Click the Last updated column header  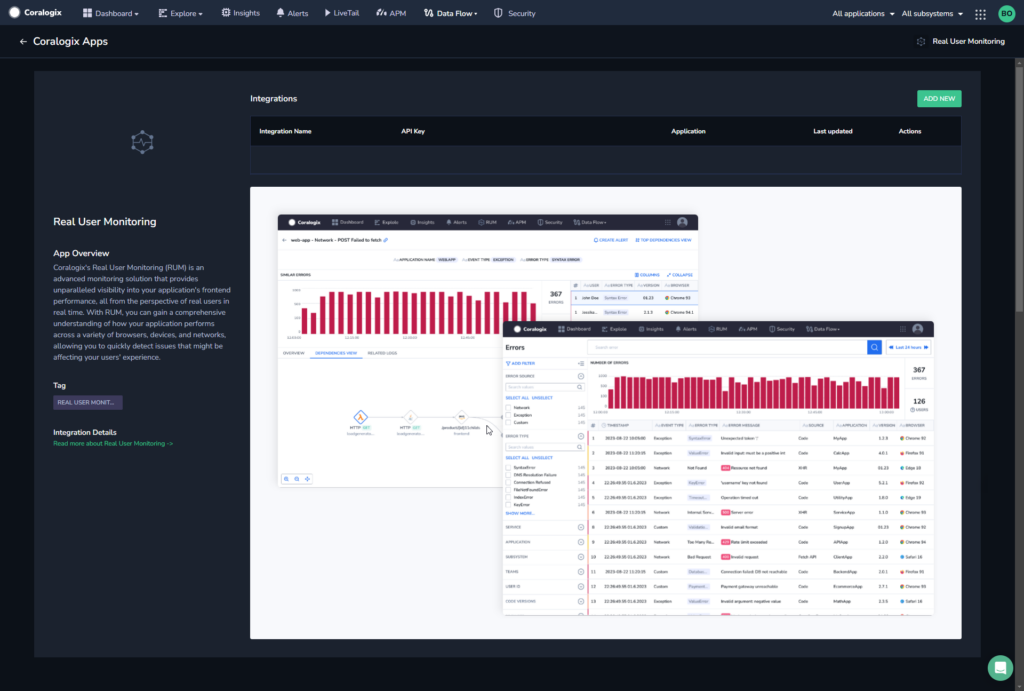(x=833, y=131)
